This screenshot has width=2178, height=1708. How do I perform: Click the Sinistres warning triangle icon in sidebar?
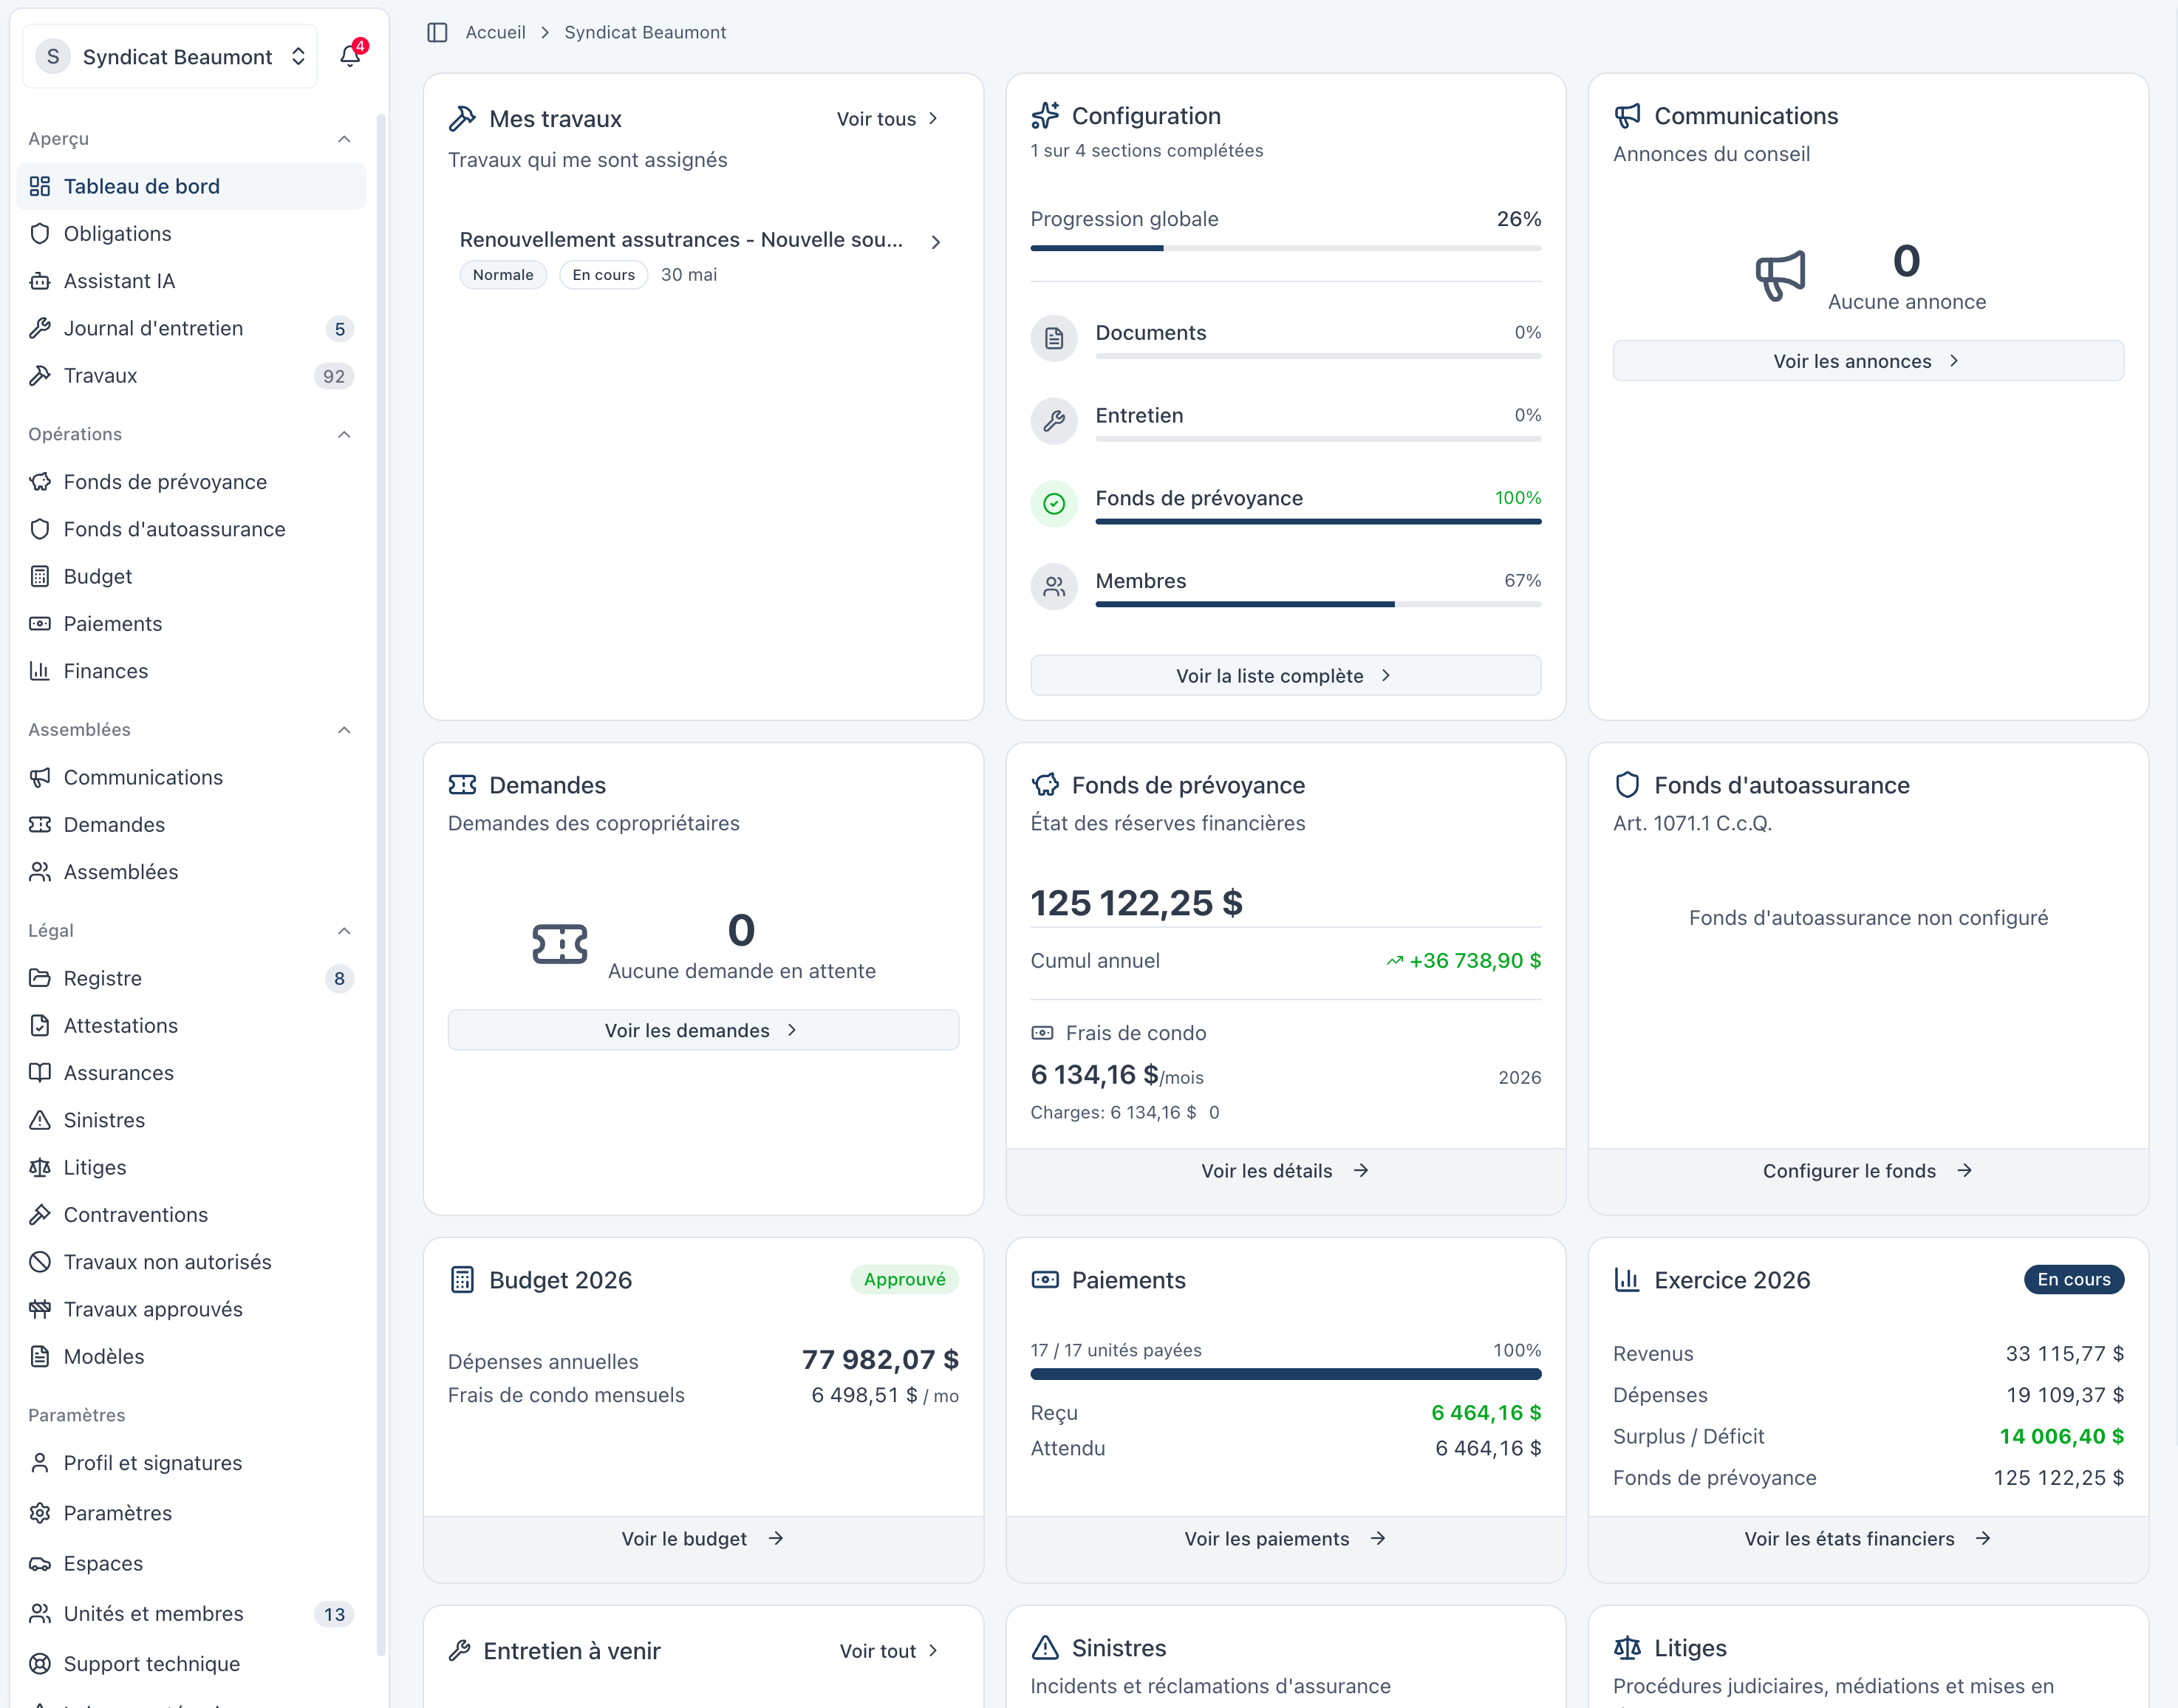click(x=40, y=1120)
